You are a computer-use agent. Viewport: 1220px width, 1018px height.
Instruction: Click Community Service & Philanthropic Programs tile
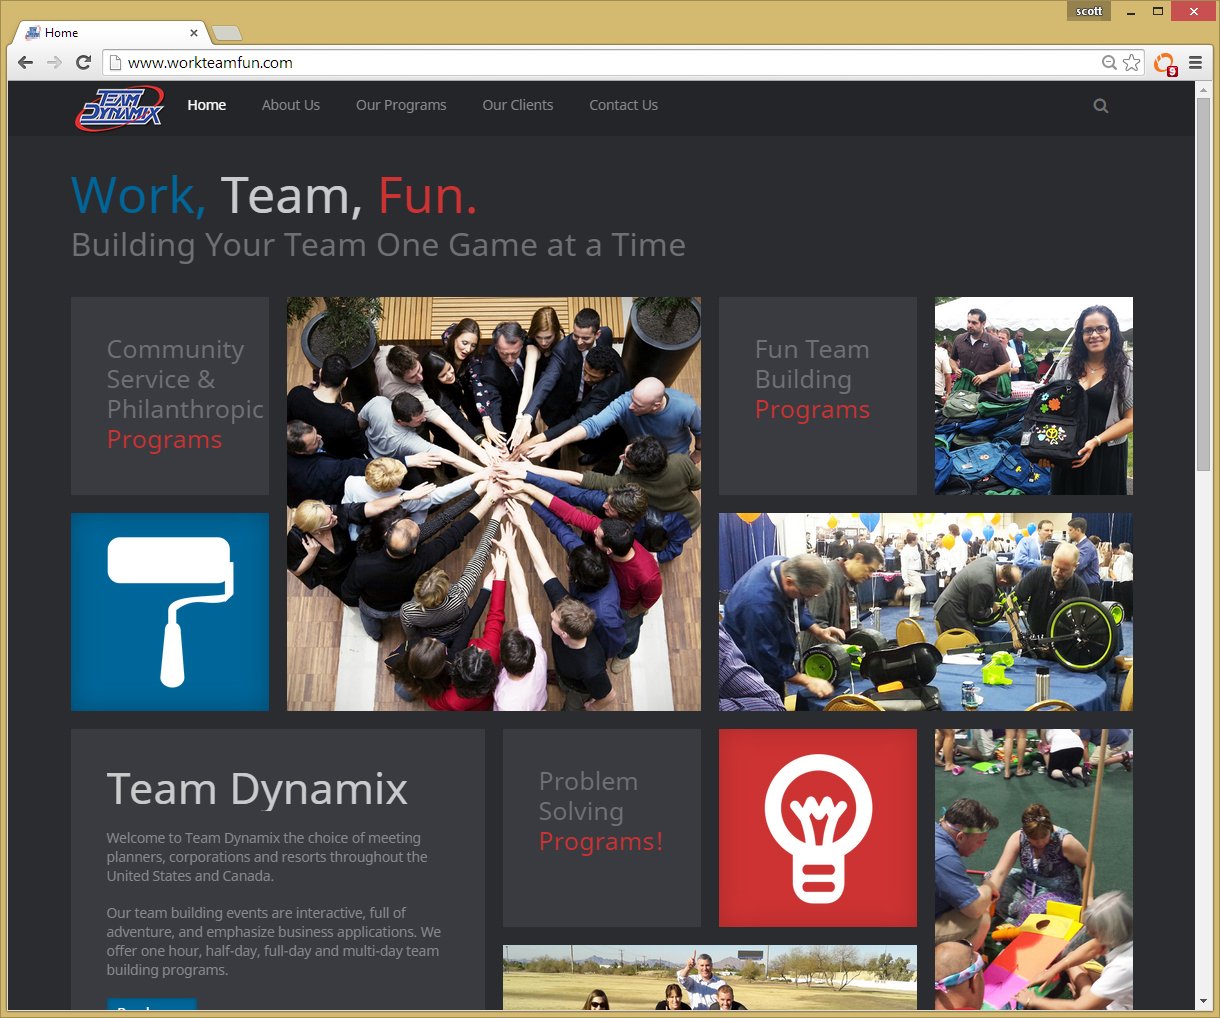[170, 396]
